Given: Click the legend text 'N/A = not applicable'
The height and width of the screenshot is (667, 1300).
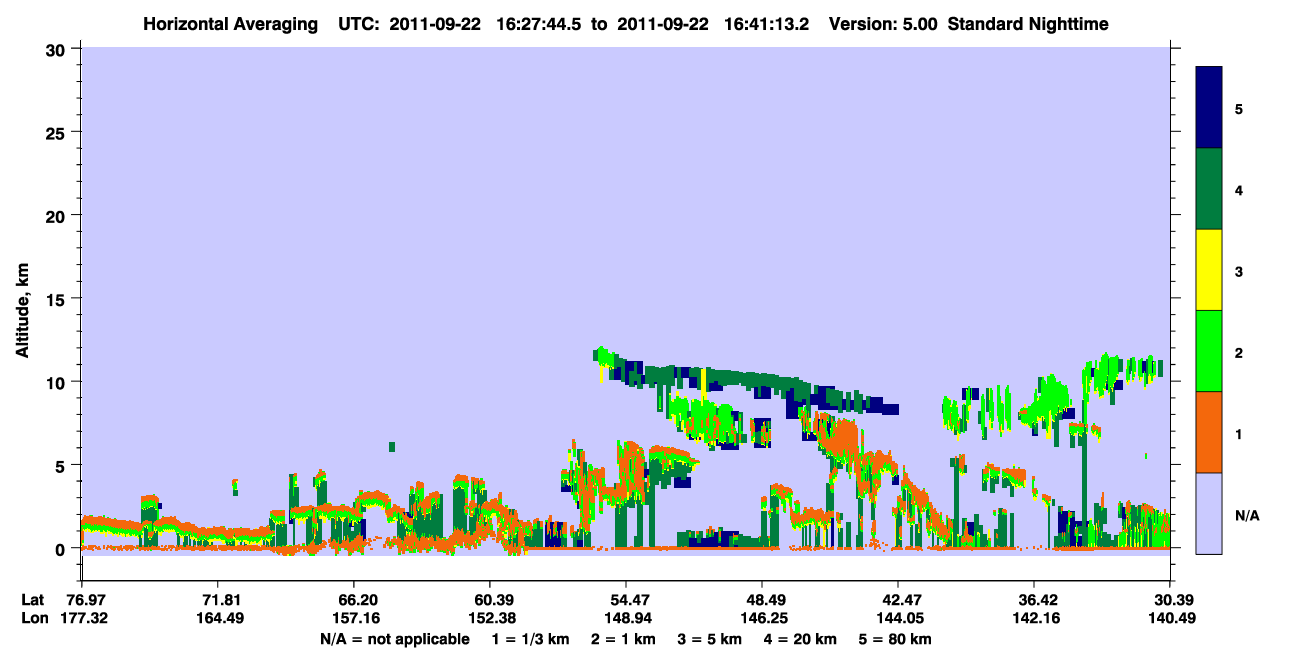Looking at the screenshot, I should pos(394,639).
